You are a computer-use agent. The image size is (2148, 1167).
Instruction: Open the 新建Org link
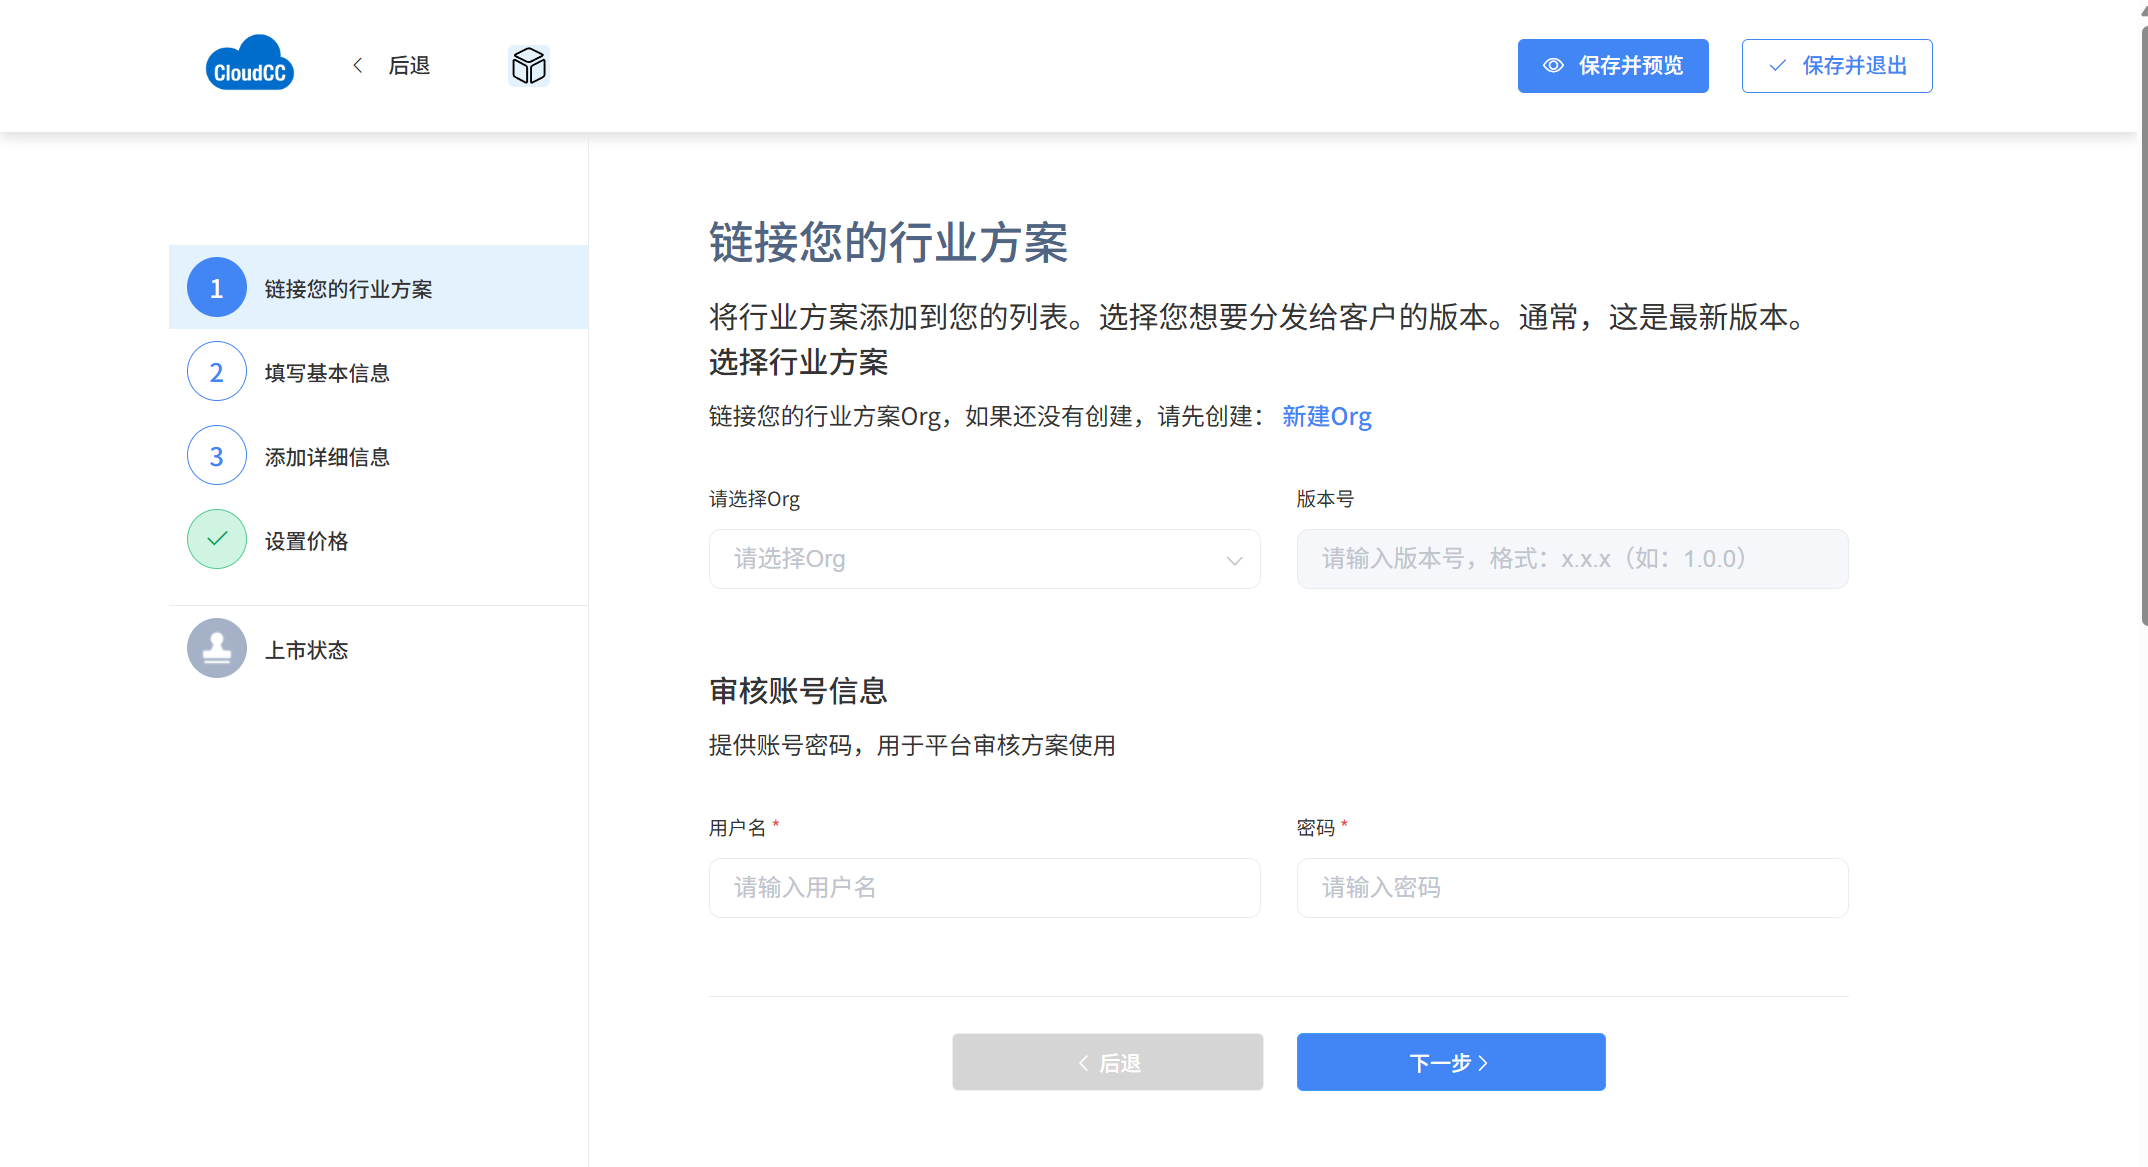(x=1326, y=416)
